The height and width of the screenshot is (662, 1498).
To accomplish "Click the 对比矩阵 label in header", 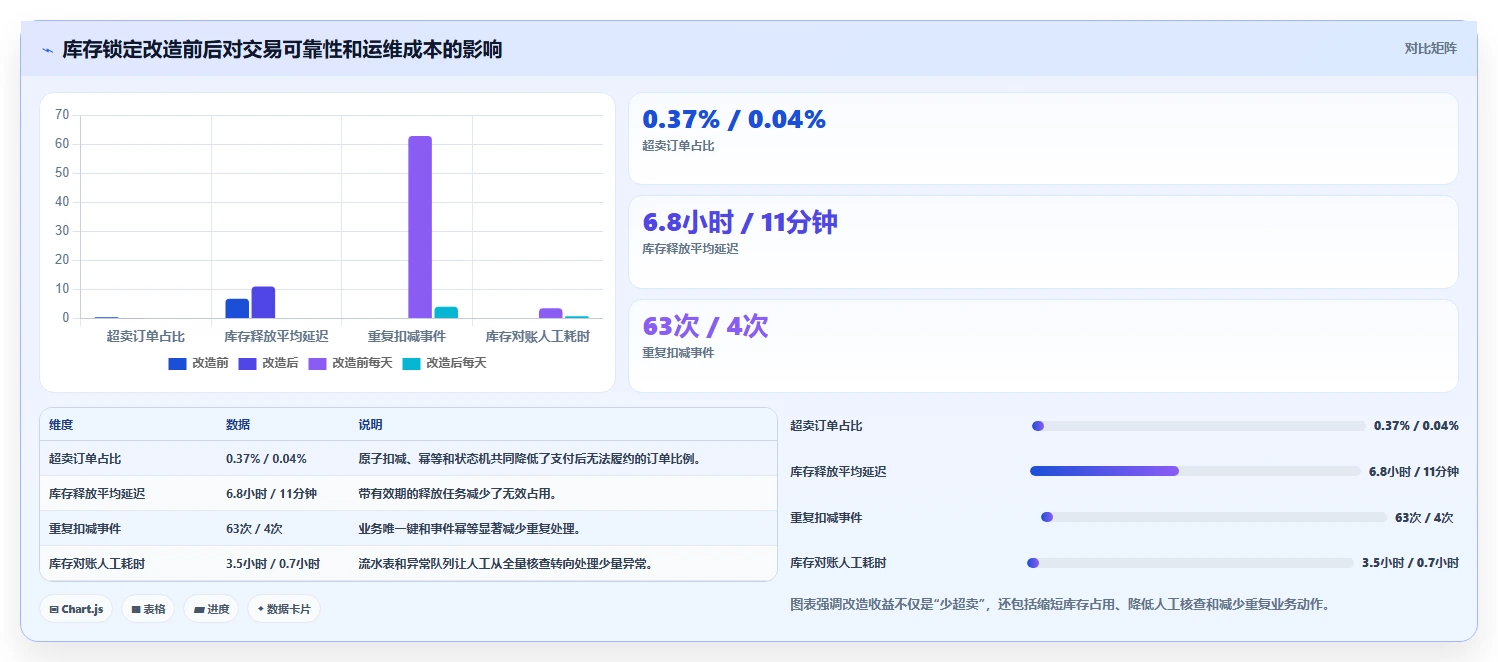I will click(1431, 48).
